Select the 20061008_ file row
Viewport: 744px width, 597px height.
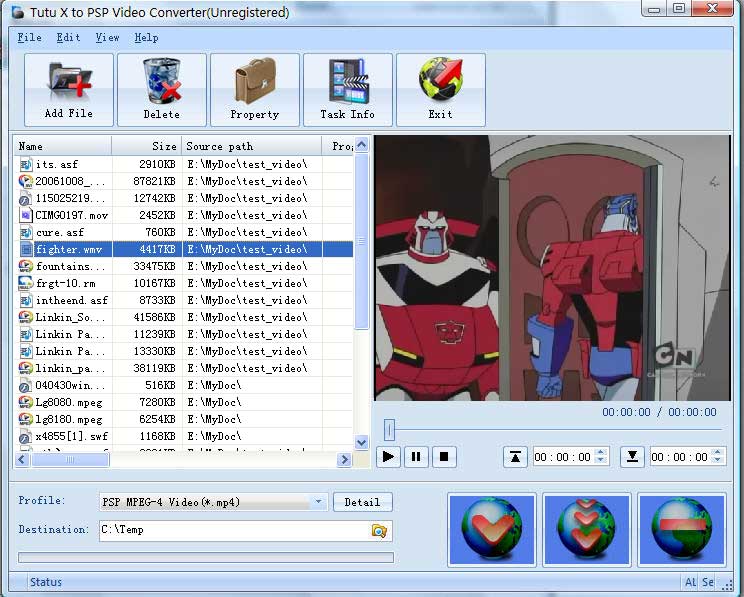[x=184, y=181]
